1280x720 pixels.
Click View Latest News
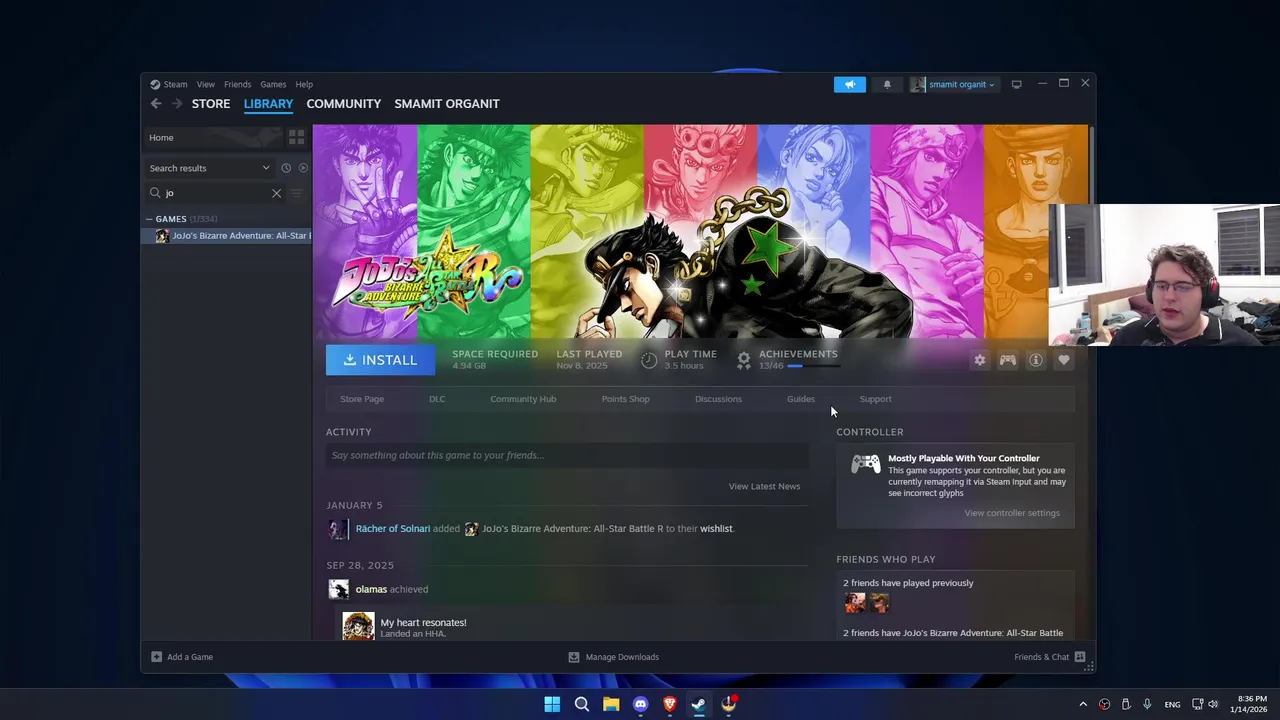pyautogui.click(x=764, y=486)
